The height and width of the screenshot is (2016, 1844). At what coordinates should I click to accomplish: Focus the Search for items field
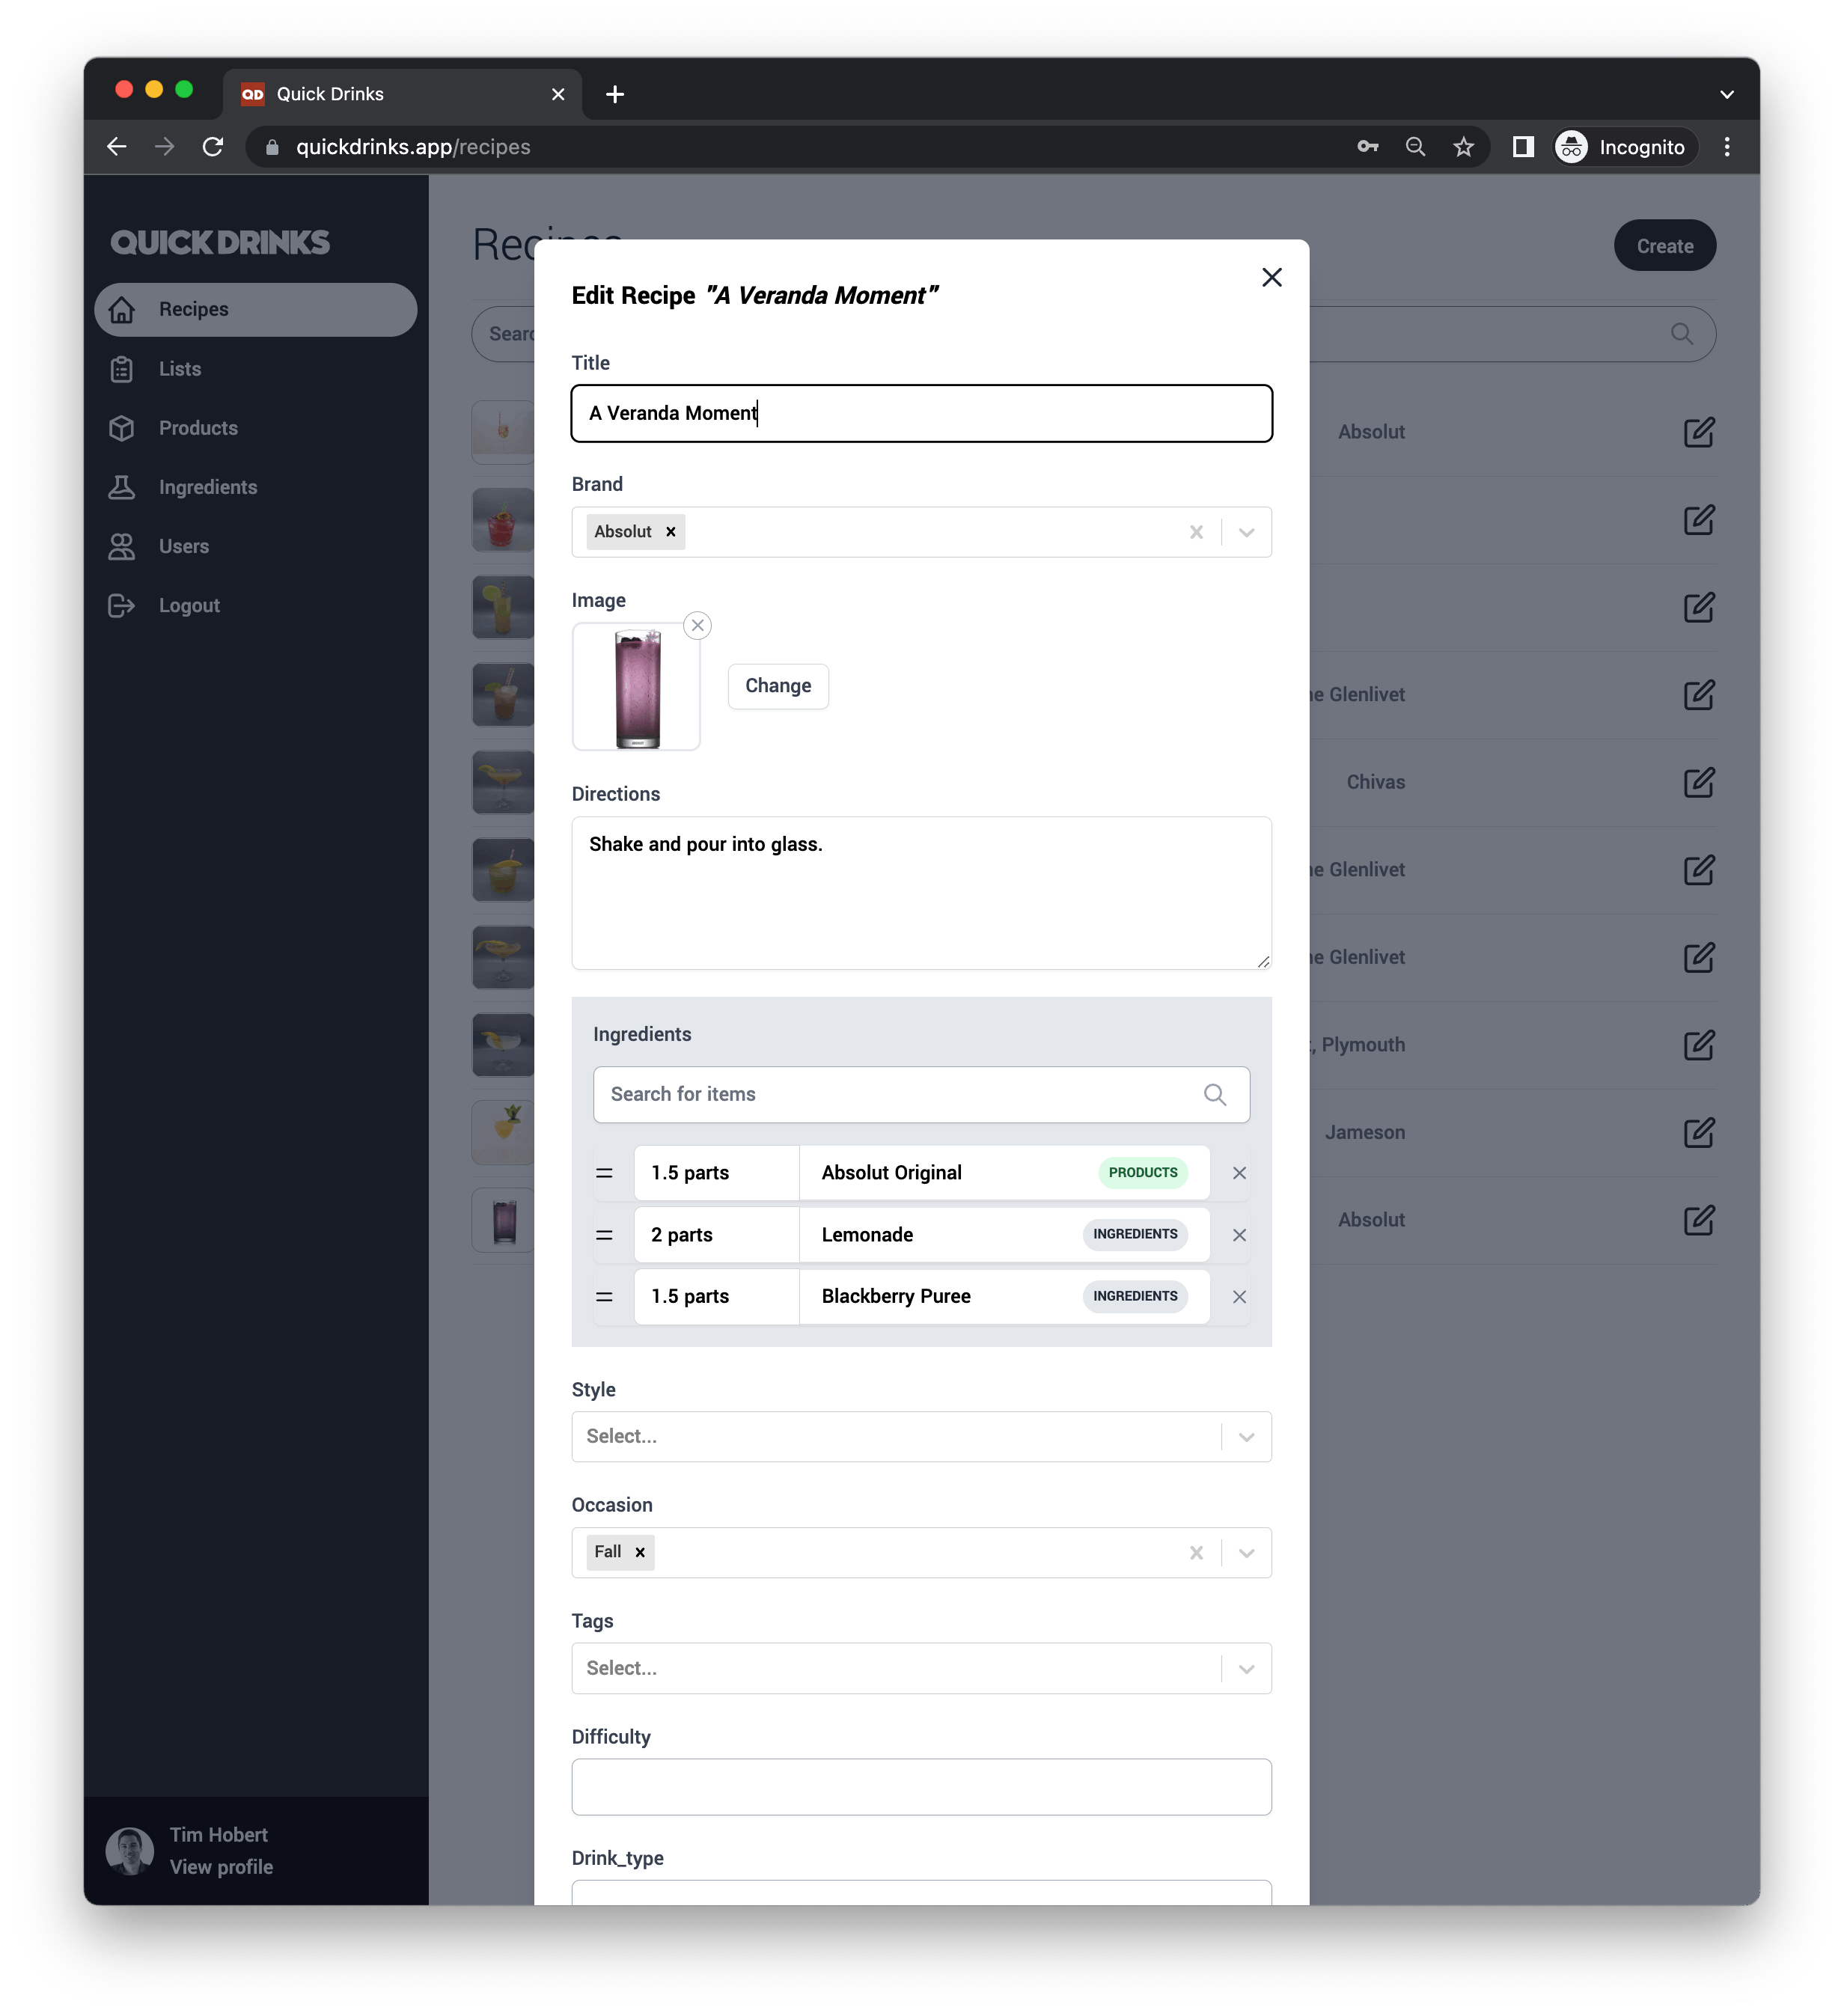[x=921, y=1094]
